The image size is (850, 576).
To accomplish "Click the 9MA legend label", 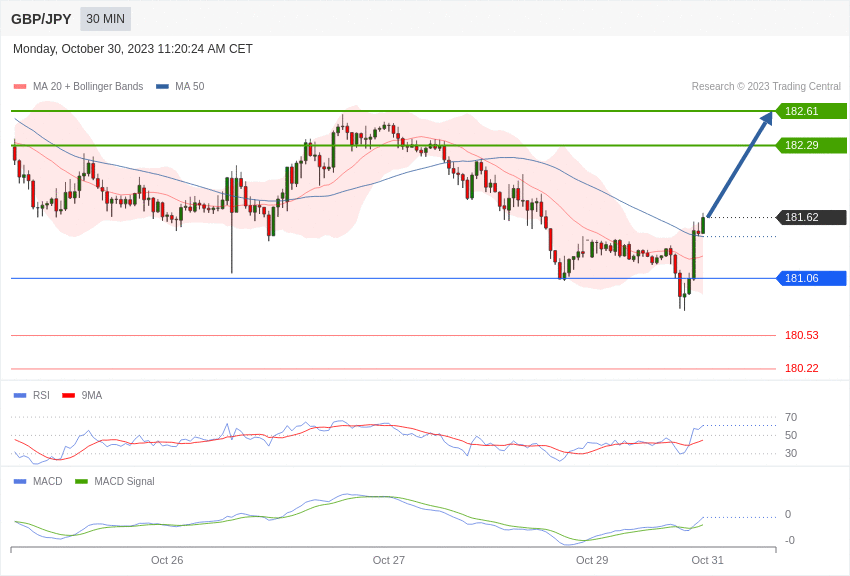I will pos(92,396).
